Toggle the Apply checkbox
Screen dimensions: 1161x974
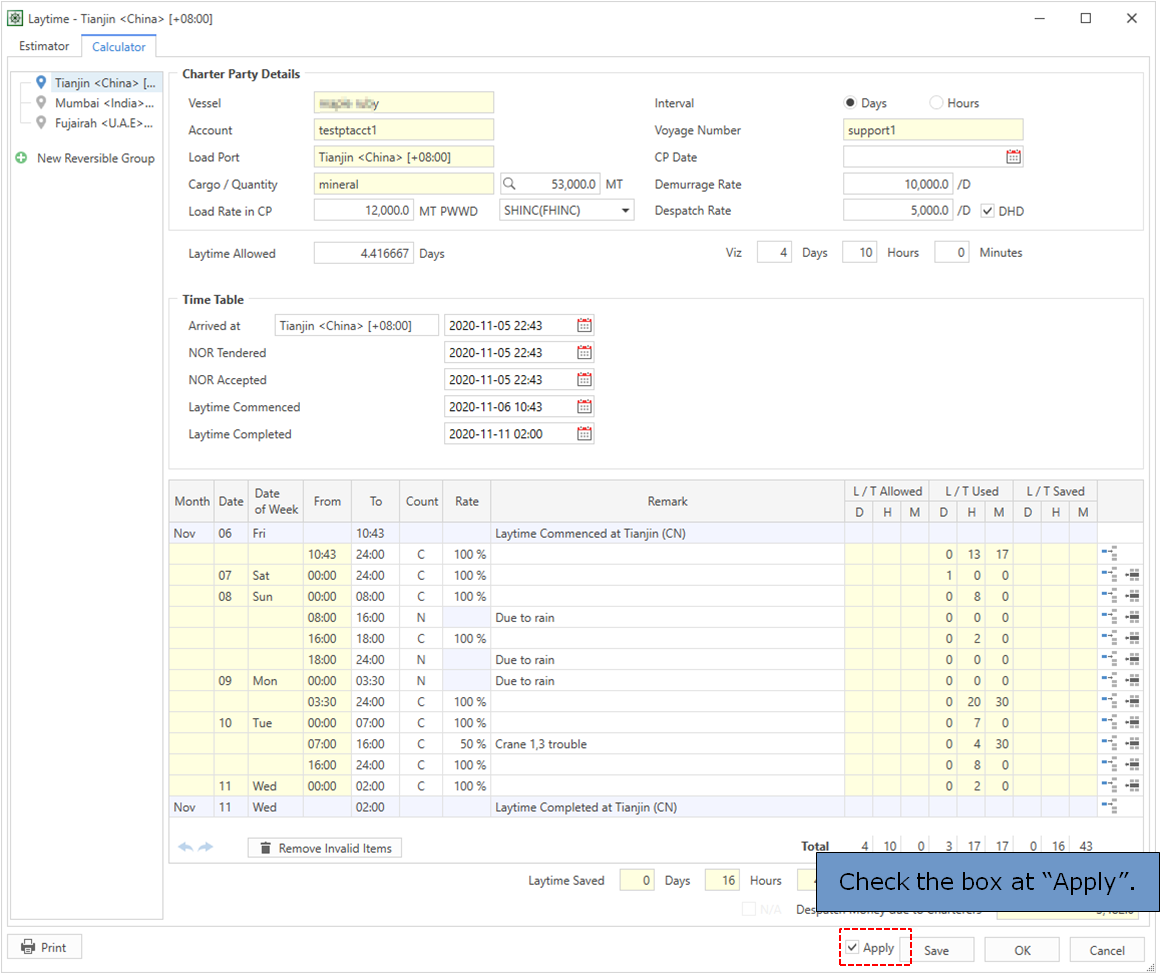(852, 948)
